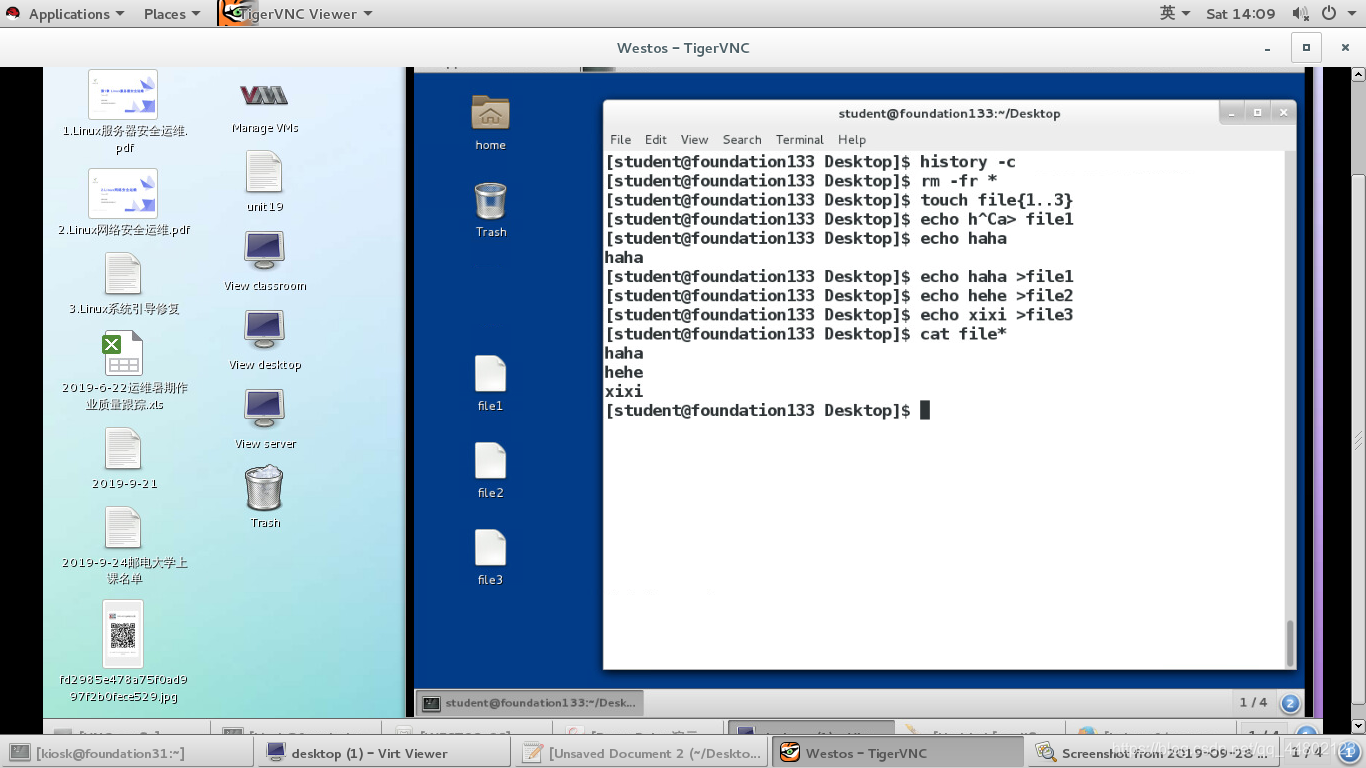Image resolution: width=1366 pixels, height=768 pixels.
Task: Open terminal Help menu
Action: pyautogui.click(x=852, y=140)
